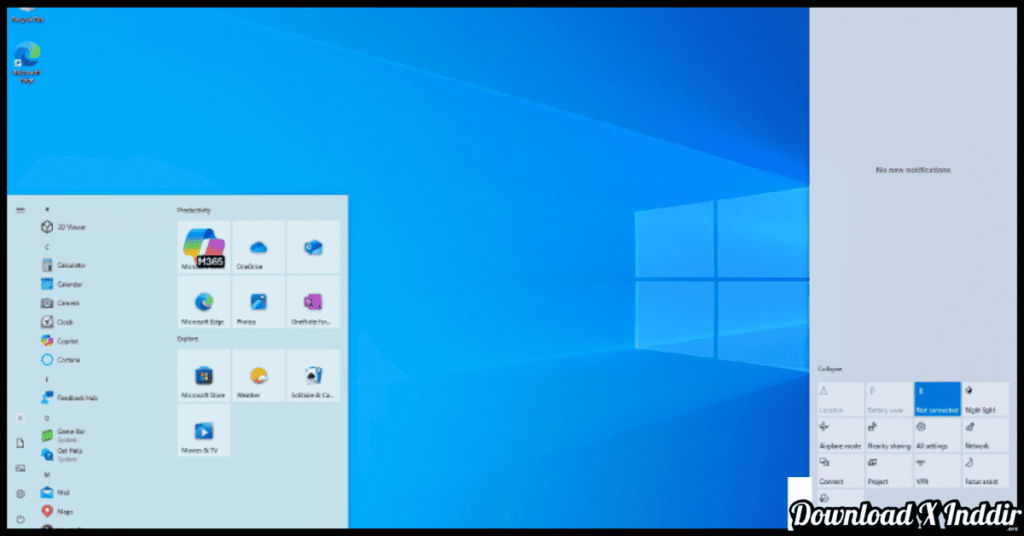Screen dimensions: 1024x536
Task: Toggle the Location quick action
Action: [x=841, y=399]
